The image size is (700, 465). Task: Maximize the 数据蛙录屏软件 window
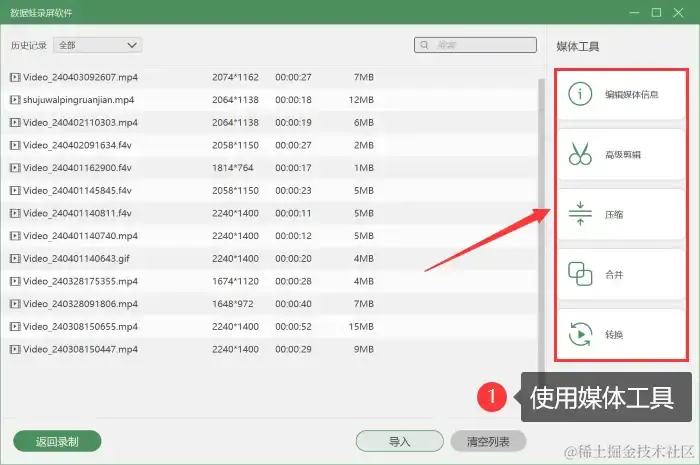656,12
